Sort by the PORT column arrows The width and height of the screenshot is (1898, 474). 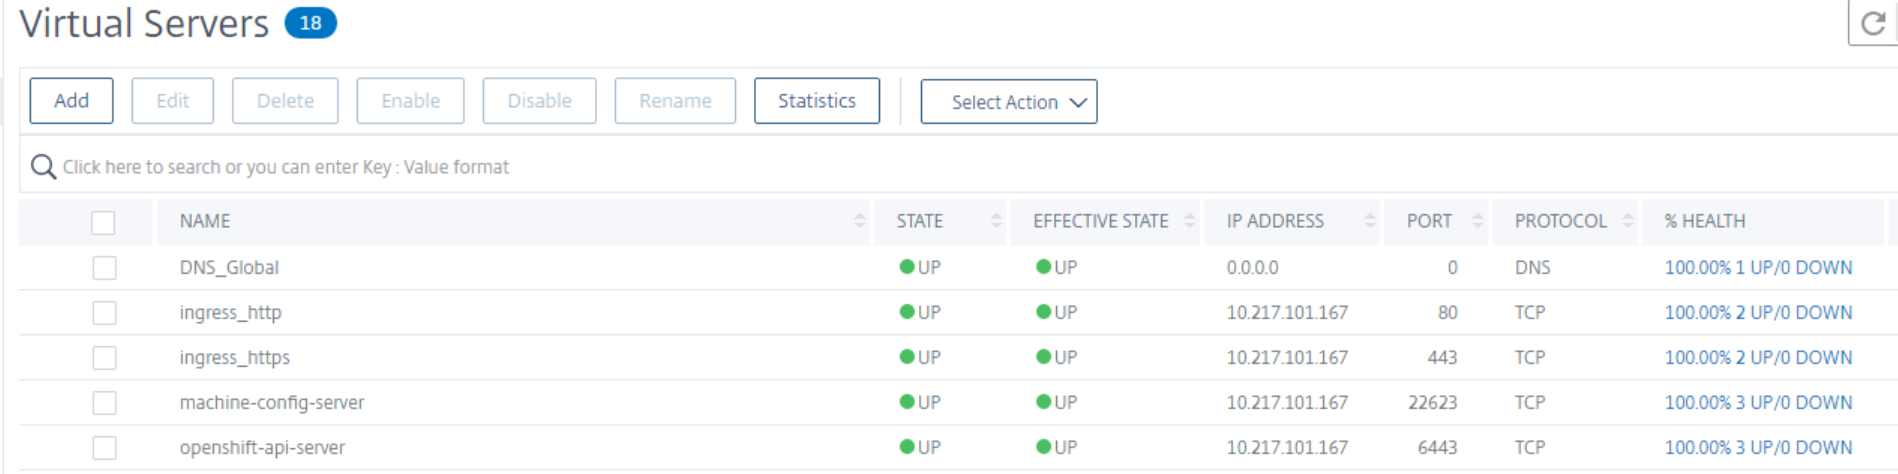[1478, 221]
